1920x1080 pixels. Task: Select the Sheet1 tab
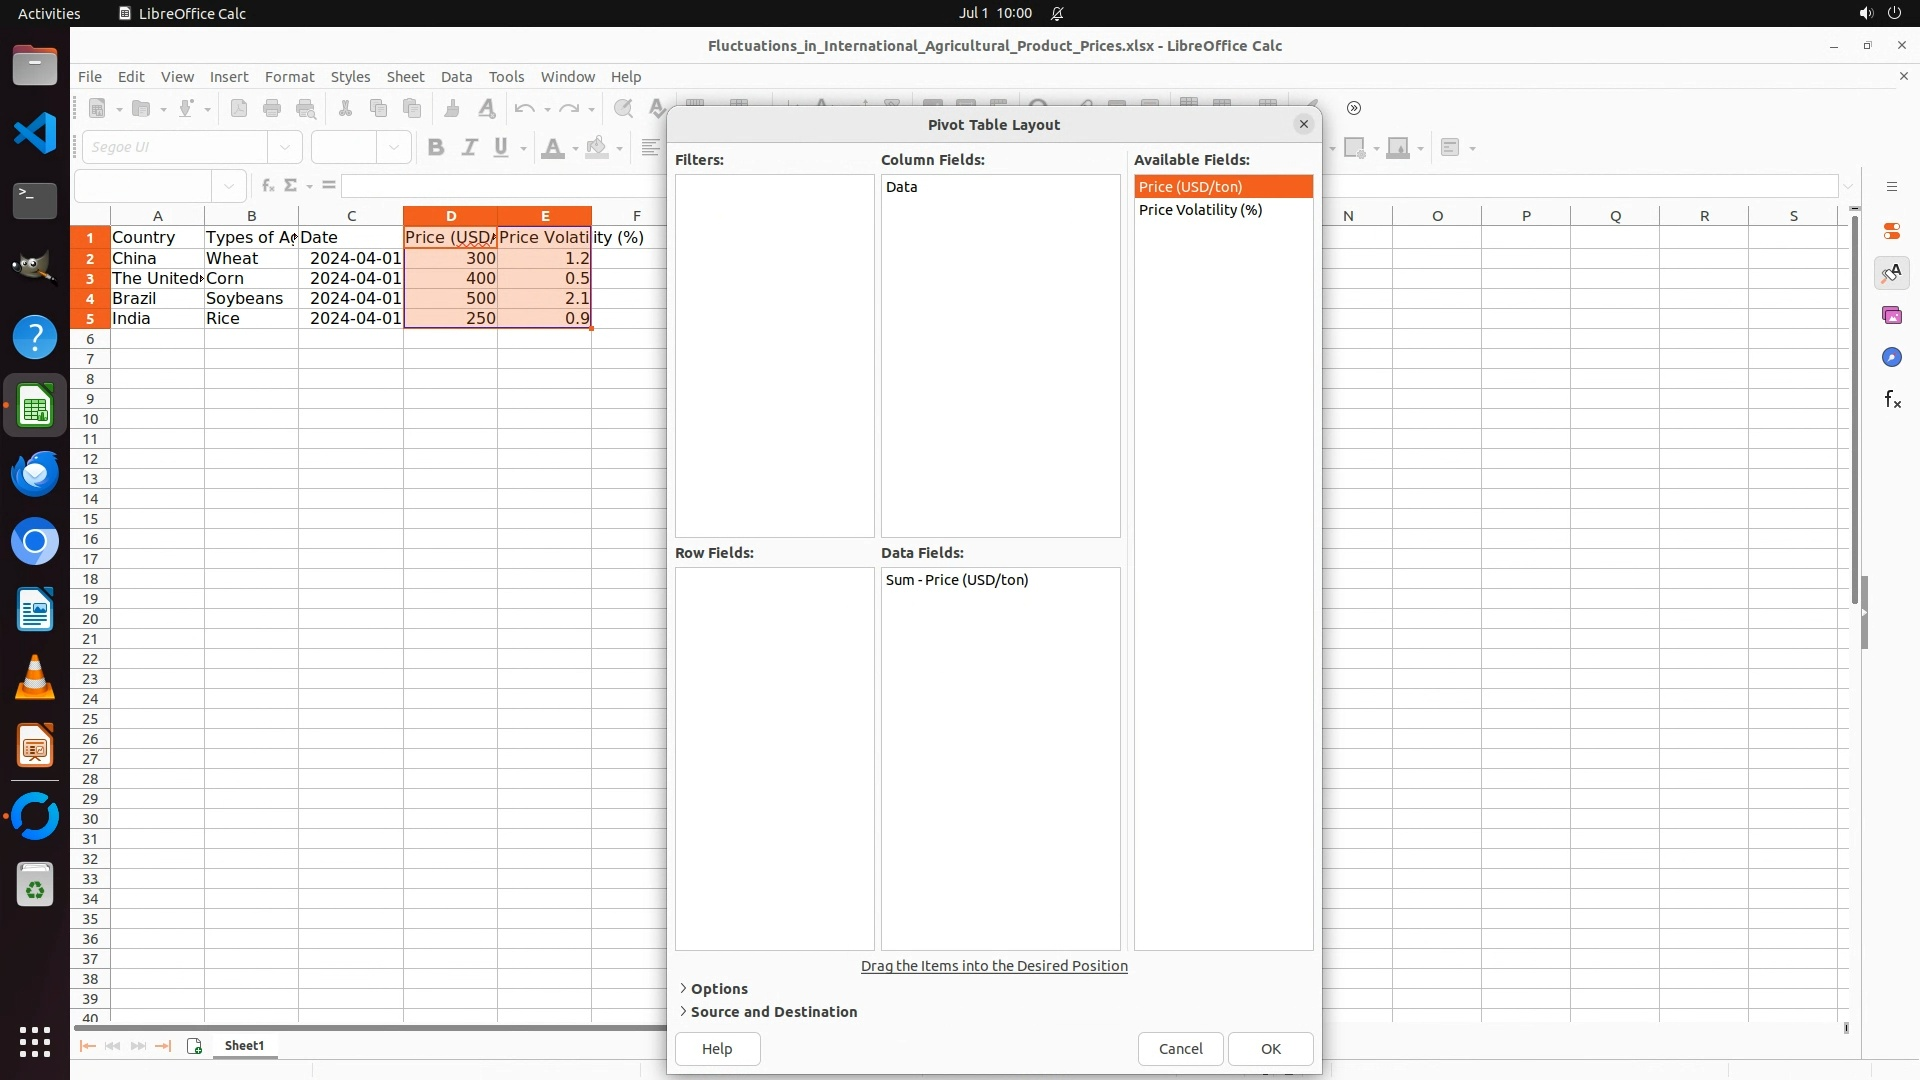(x=244, y=1046)
